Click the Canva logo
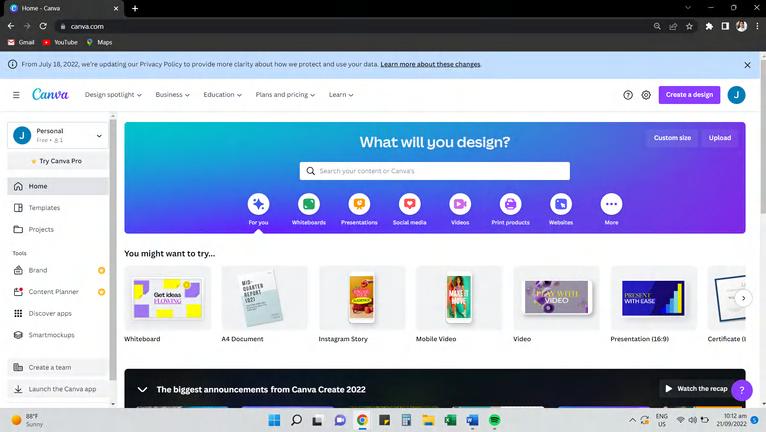The width and height of the screenshot is (766, 432). [x=50, y=94]
